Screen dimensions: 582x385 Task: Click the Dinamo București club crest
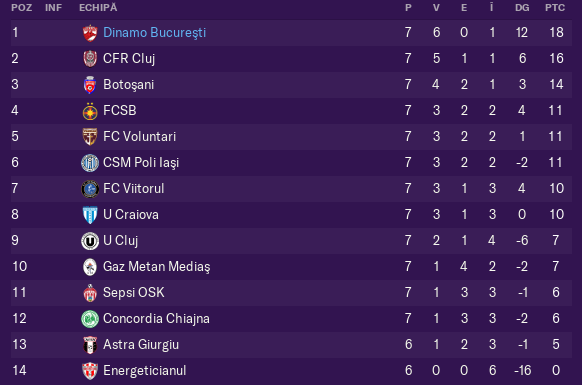point(90,33)
